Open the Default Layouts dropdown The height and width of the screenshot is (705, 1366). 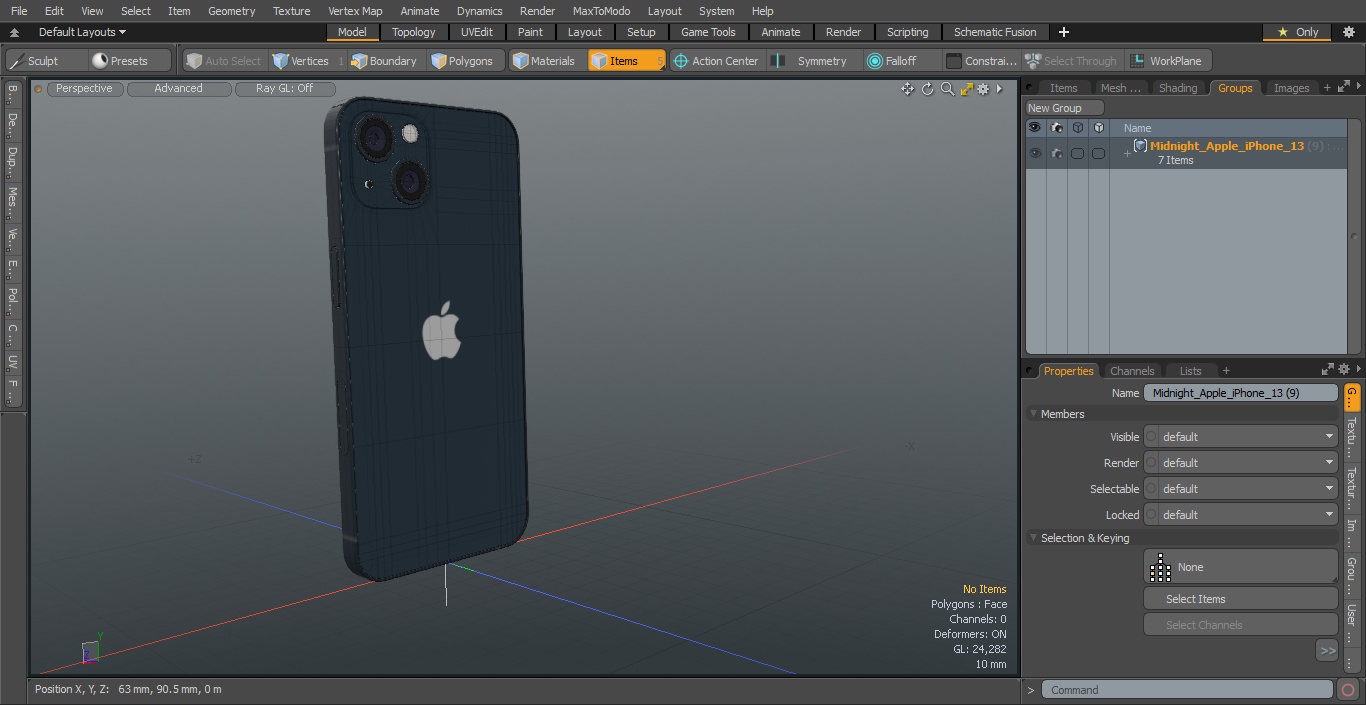pos(82,32)
